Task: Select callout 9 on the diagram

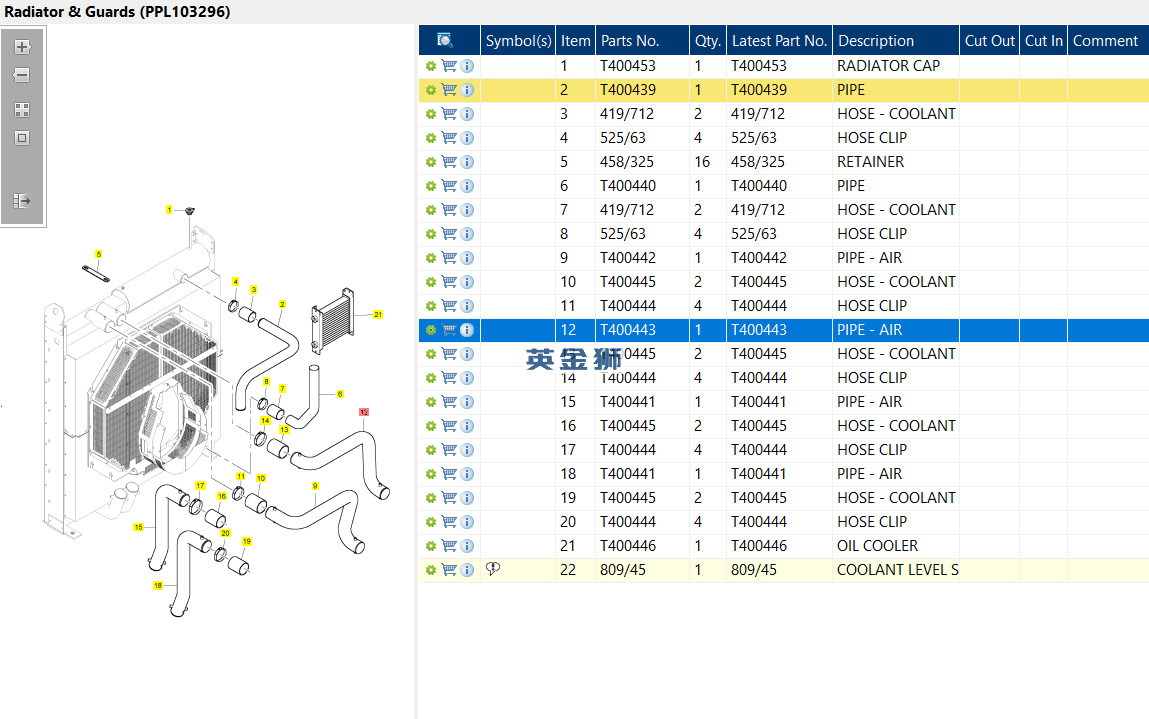Action: click(x=315, y=486)
